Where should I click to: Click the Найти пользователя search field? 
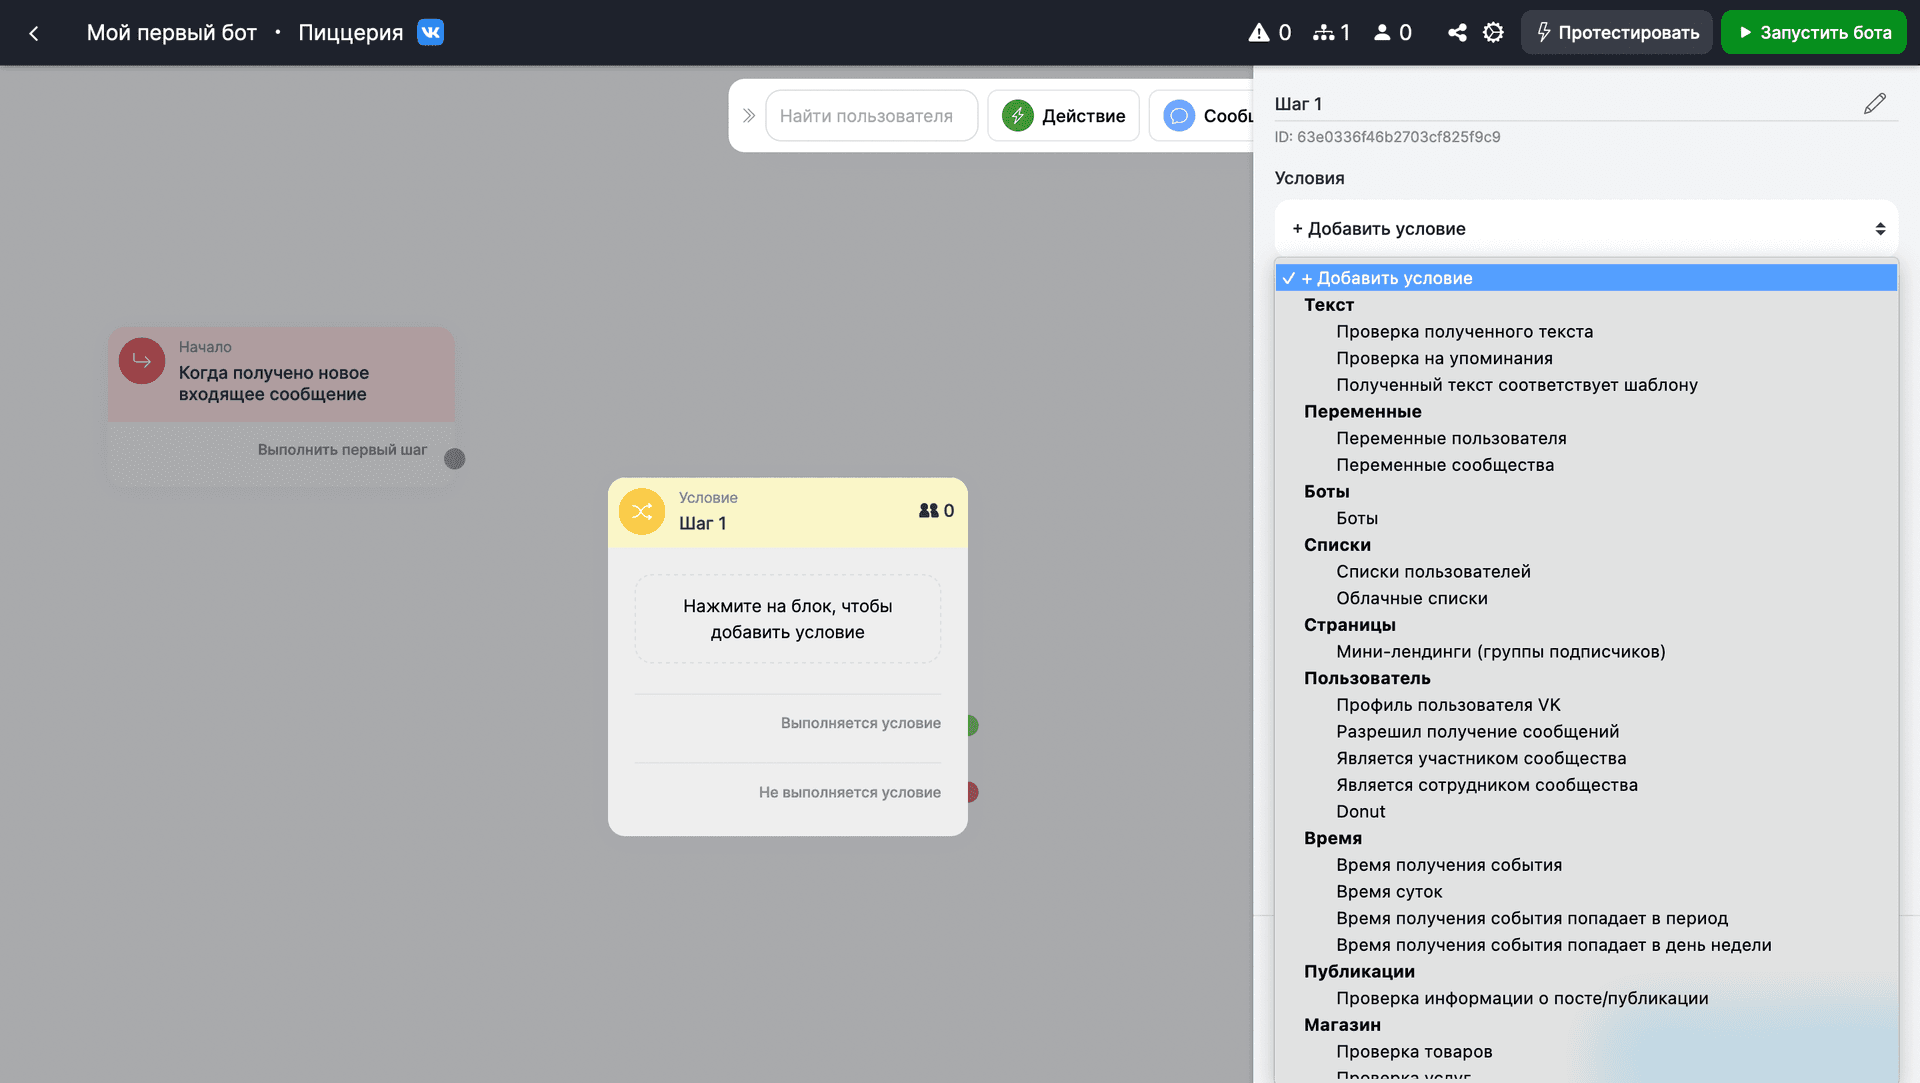[x=871, y=116]
